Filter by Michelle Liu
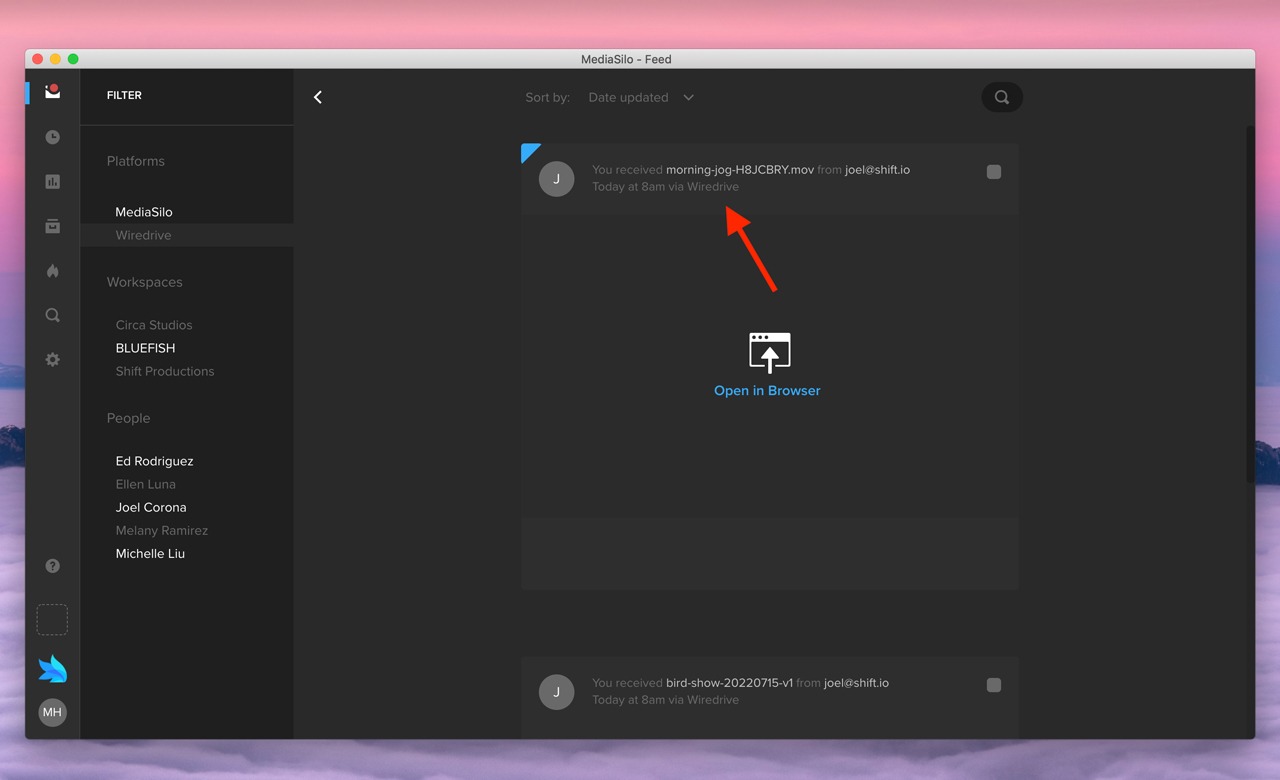1280x780 pixels. point(150,553)
